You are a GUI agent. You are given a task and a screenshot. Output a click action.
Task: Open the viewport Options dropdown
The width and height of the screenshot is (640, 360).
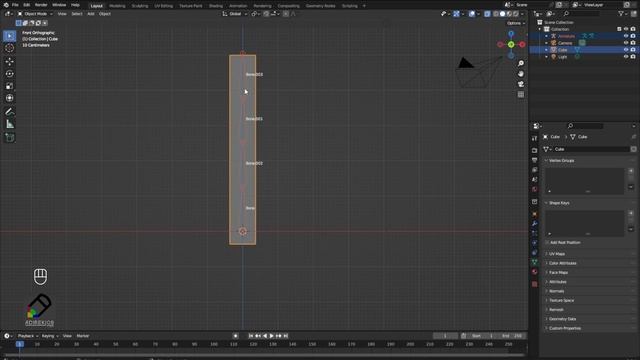click(x=516, y=23)
